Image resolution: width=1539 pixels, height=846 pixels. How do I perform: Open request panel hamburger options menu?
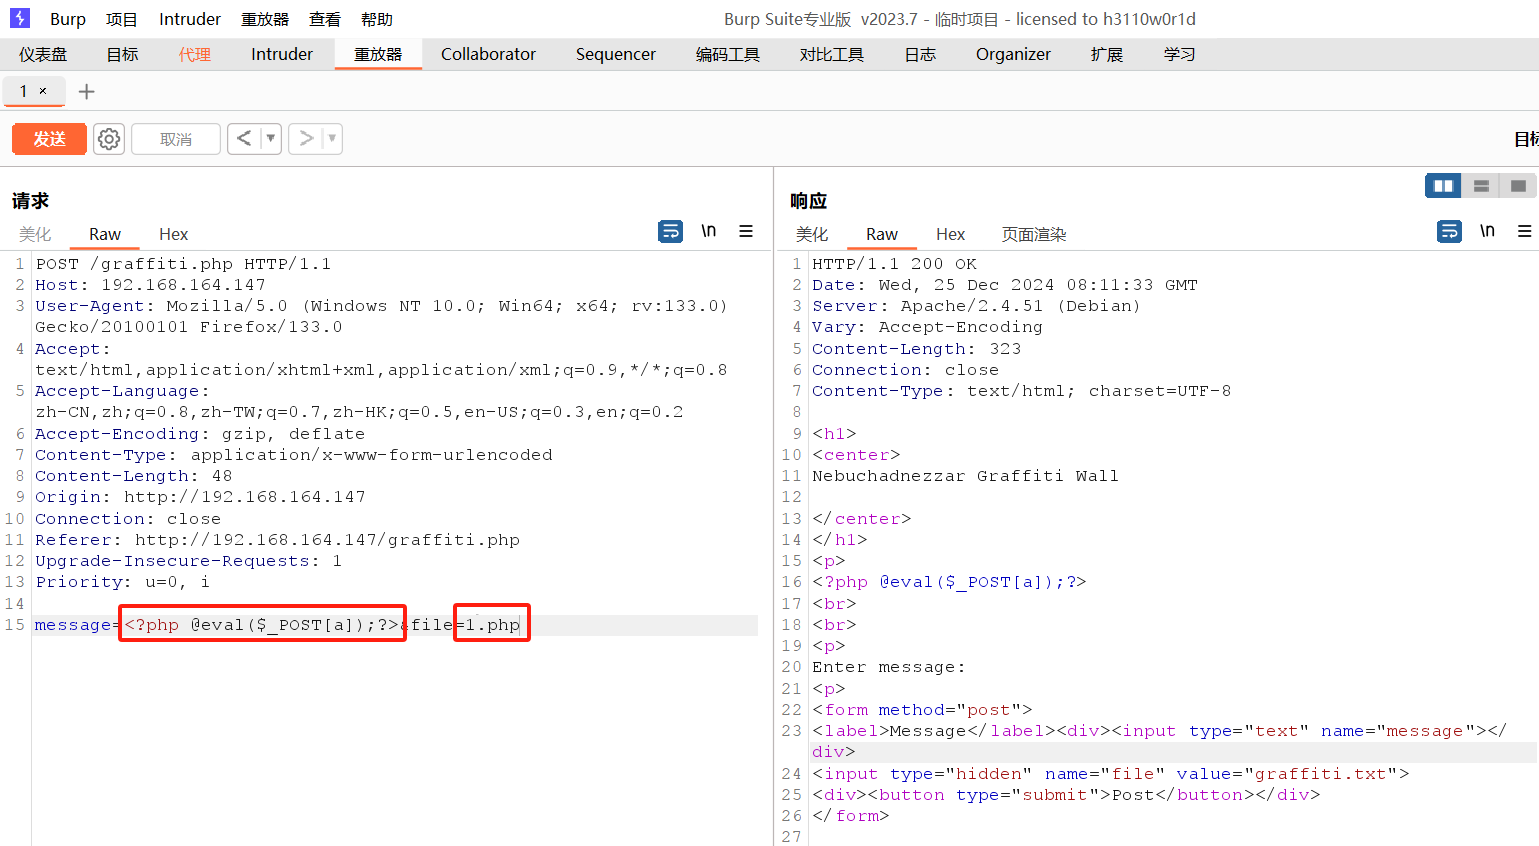click(746, 231)
